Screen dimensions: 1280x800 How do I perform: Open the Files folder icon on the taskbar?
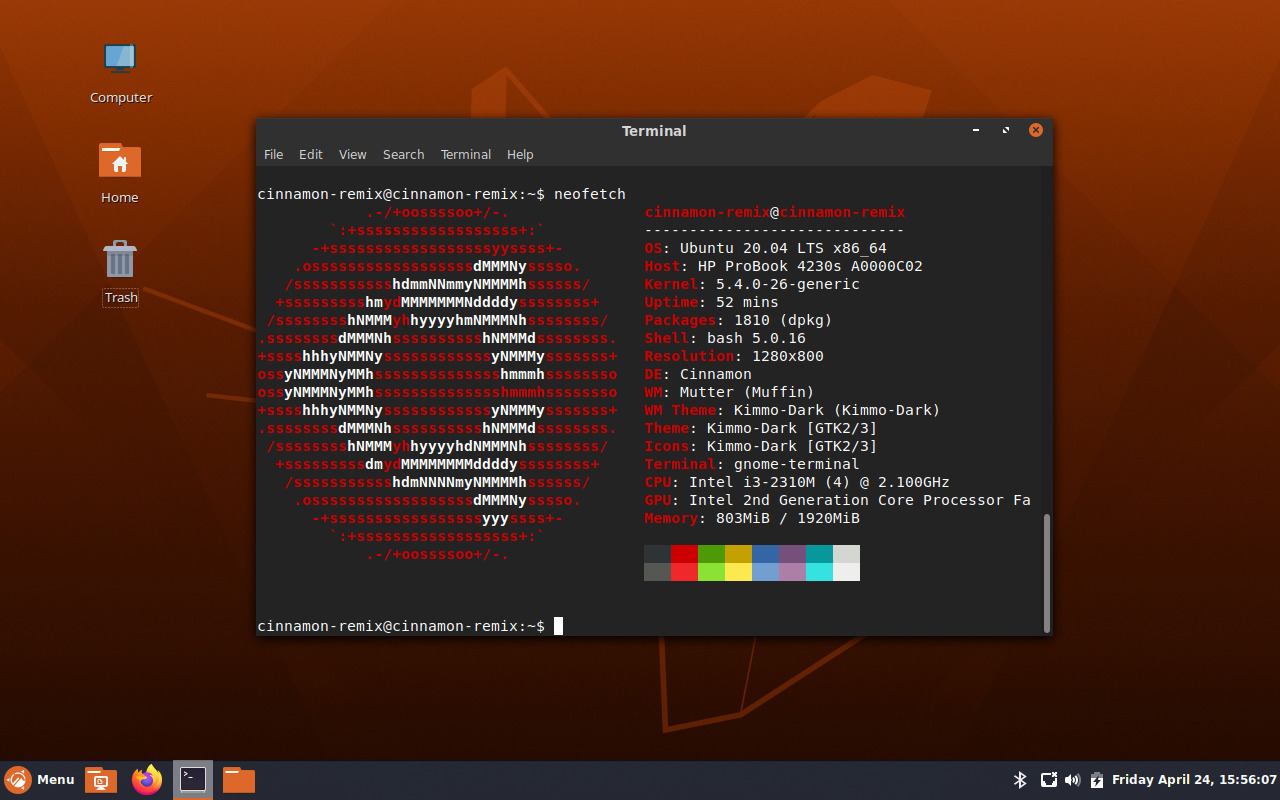(x=238, y=779)
